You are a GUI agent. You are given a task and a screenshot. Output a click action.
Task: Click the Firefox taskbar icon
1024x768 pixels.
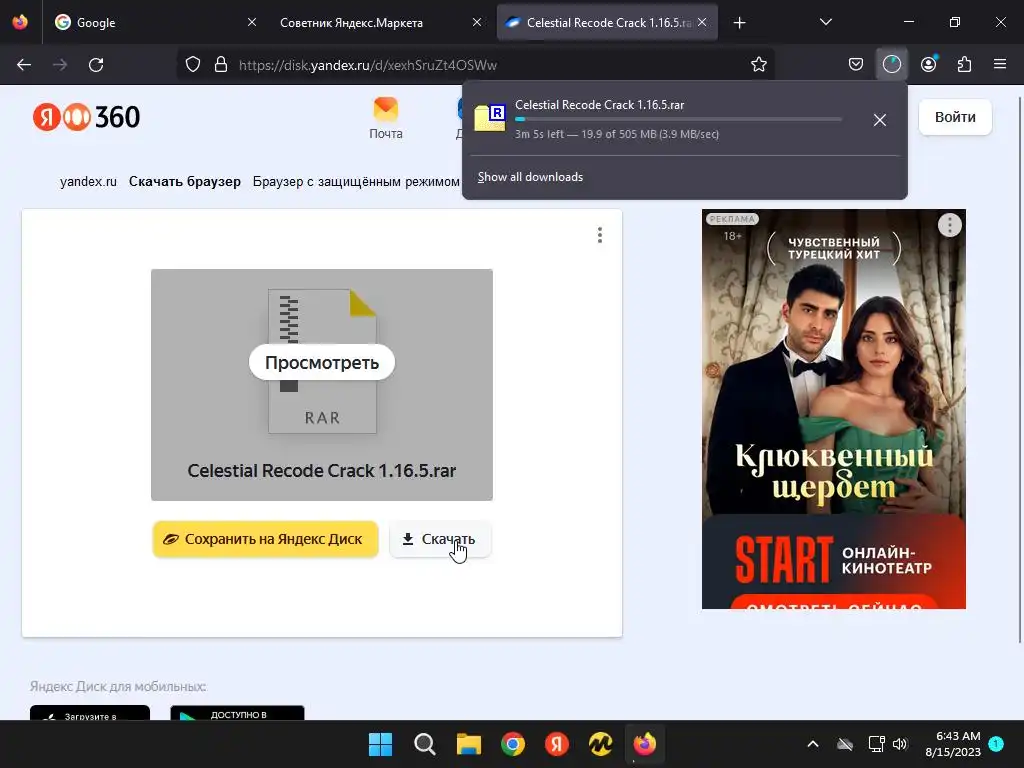point(645,744)
